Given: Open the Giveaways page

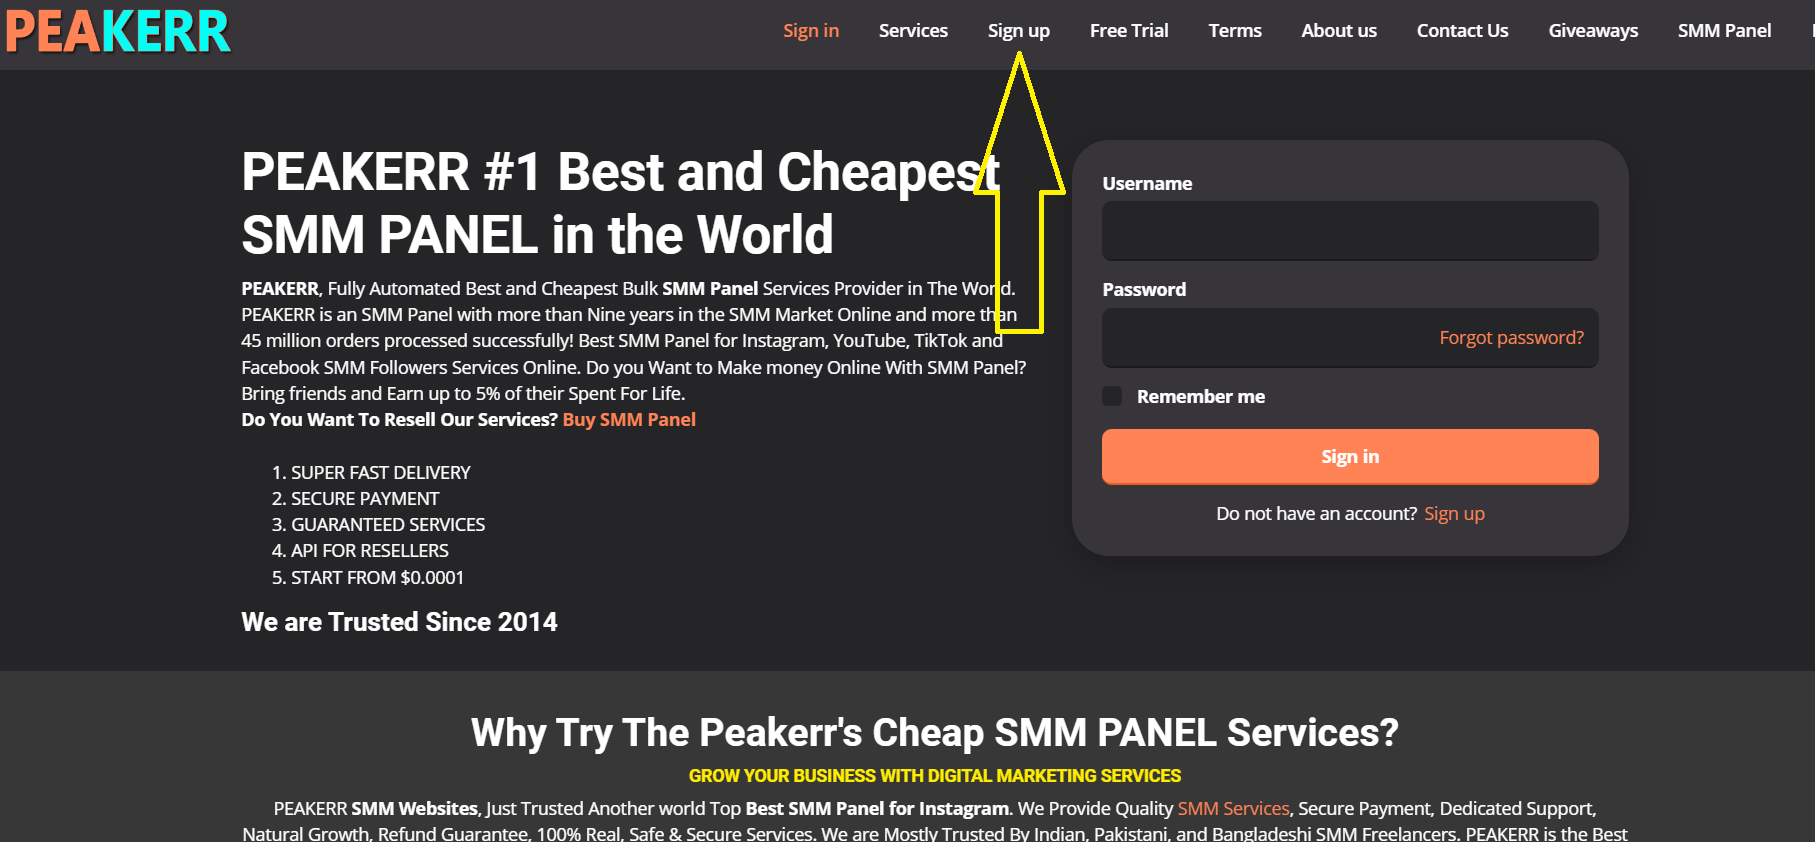Looking at the screenshot, I should point(1593,31).
